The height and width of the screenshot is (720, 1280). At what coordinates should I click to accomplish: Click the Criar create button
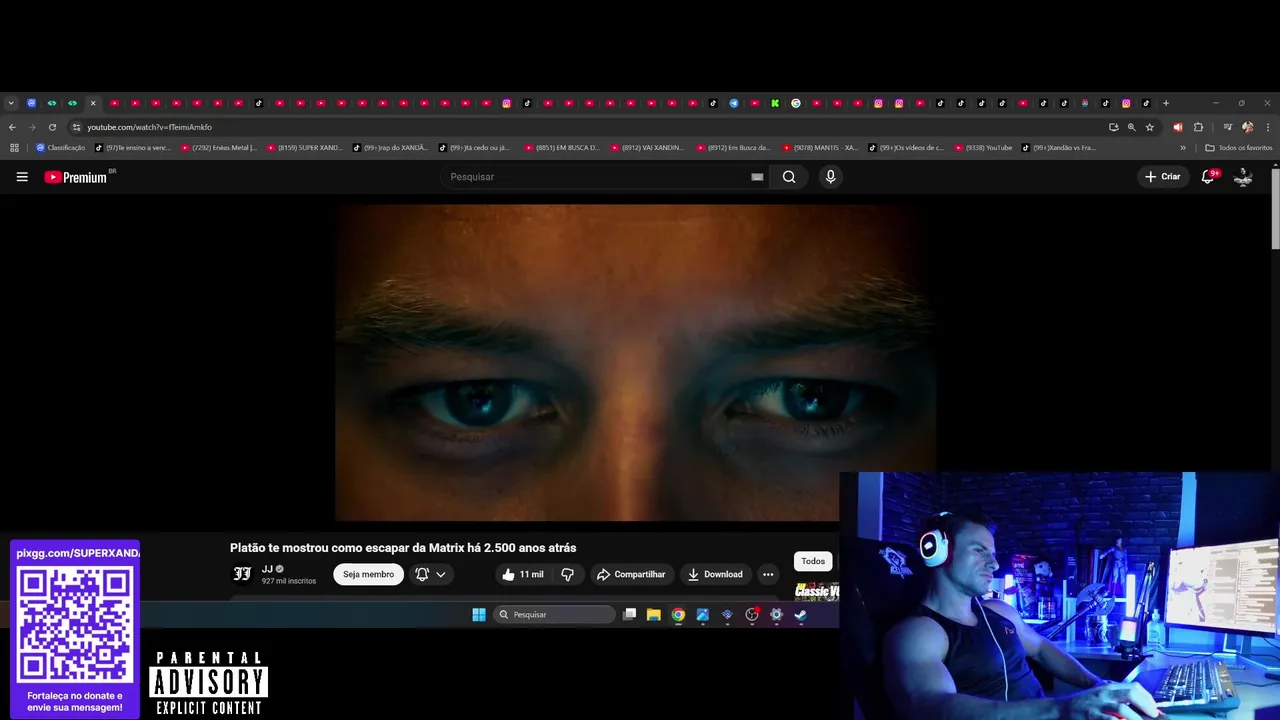pos(1163,176)
